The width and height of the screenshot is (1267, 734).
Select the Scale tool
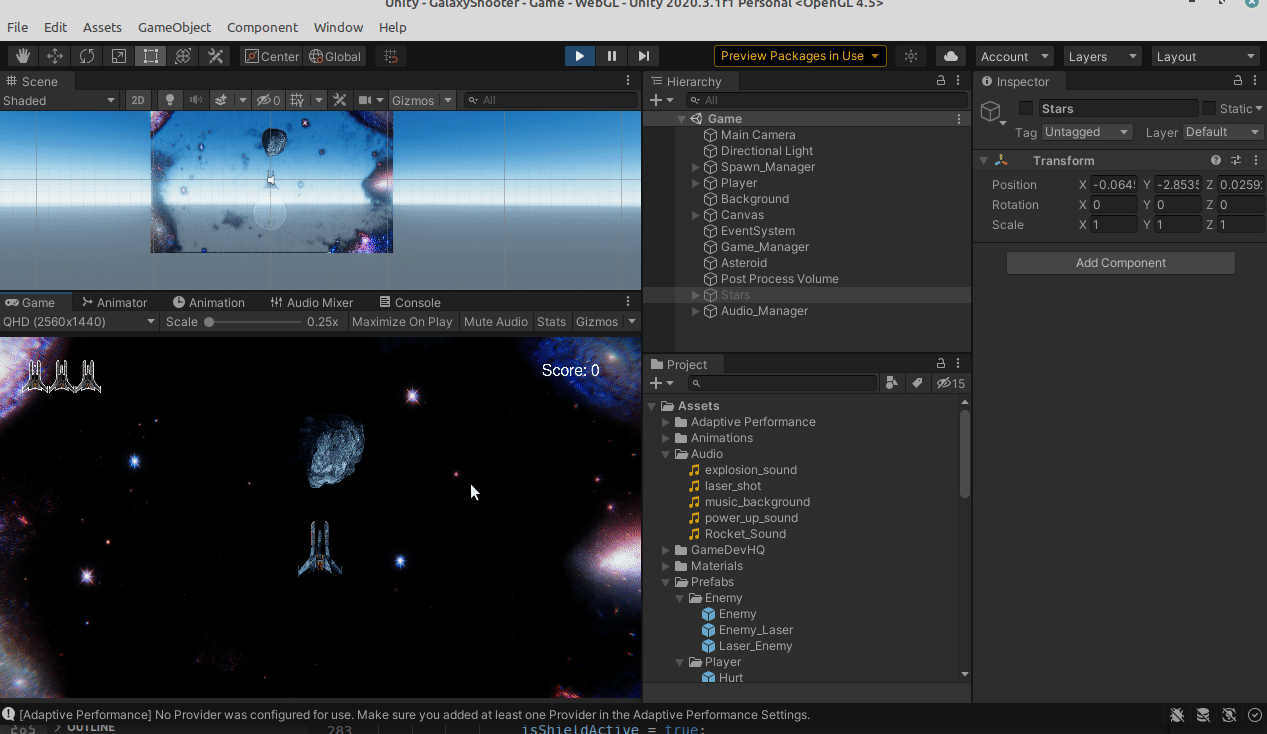tap(119, 56)
